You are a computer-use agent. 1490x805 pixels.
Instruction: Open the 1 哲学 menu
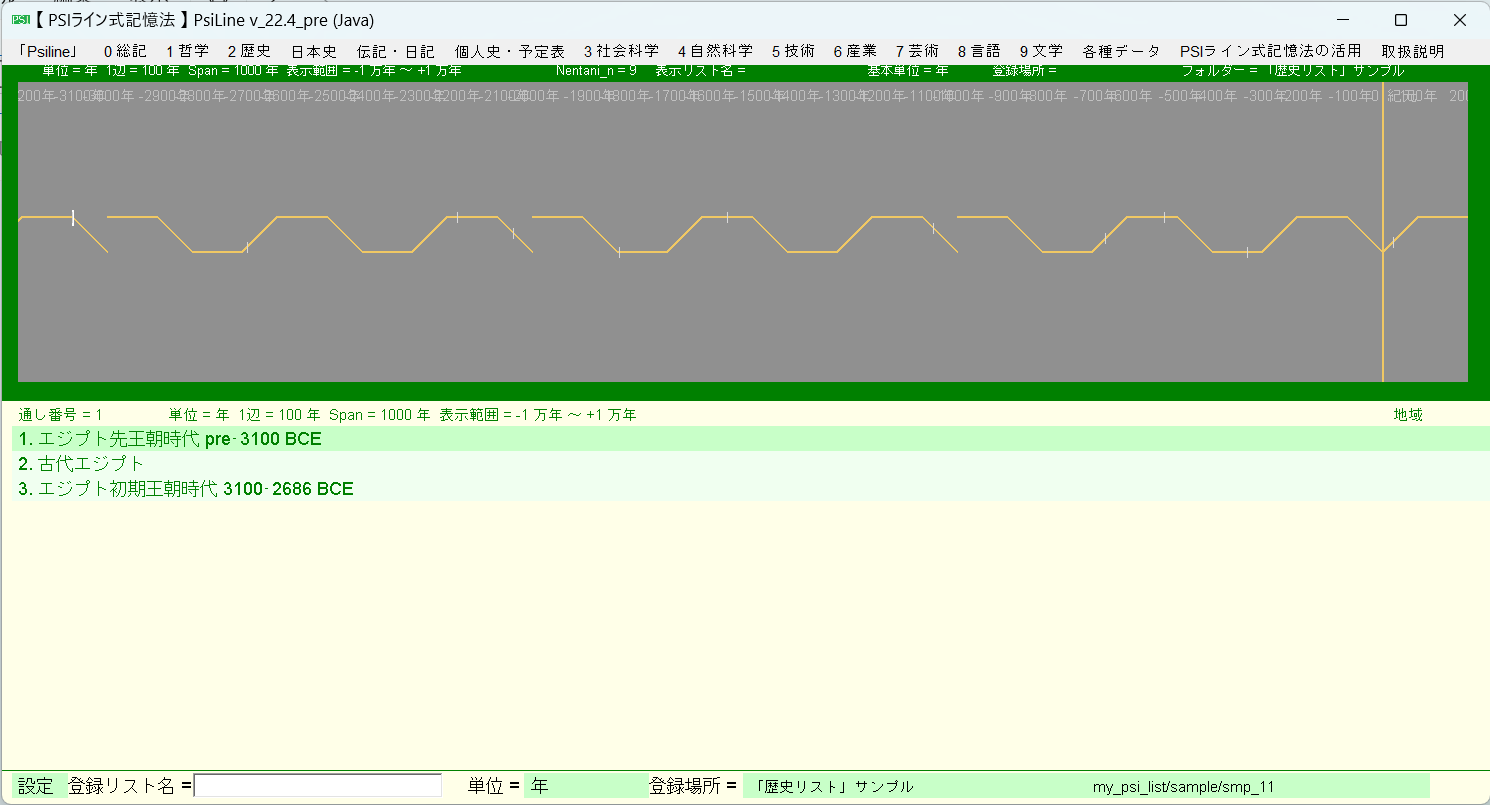click(187, 51)
